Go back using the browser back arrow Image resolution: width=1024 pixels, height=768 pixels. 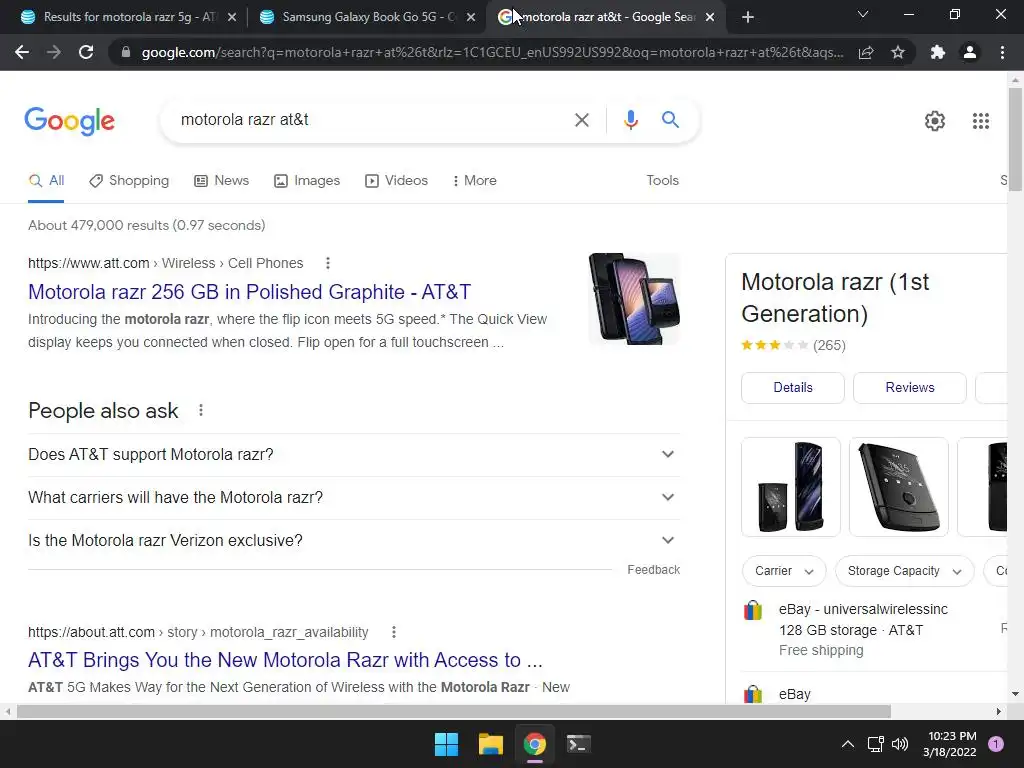22,52
